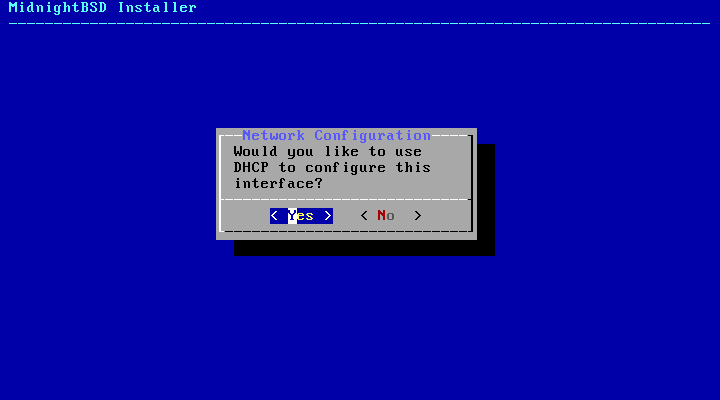Click the word DHCP in the message
720x400 pixels.
[251, 168]
